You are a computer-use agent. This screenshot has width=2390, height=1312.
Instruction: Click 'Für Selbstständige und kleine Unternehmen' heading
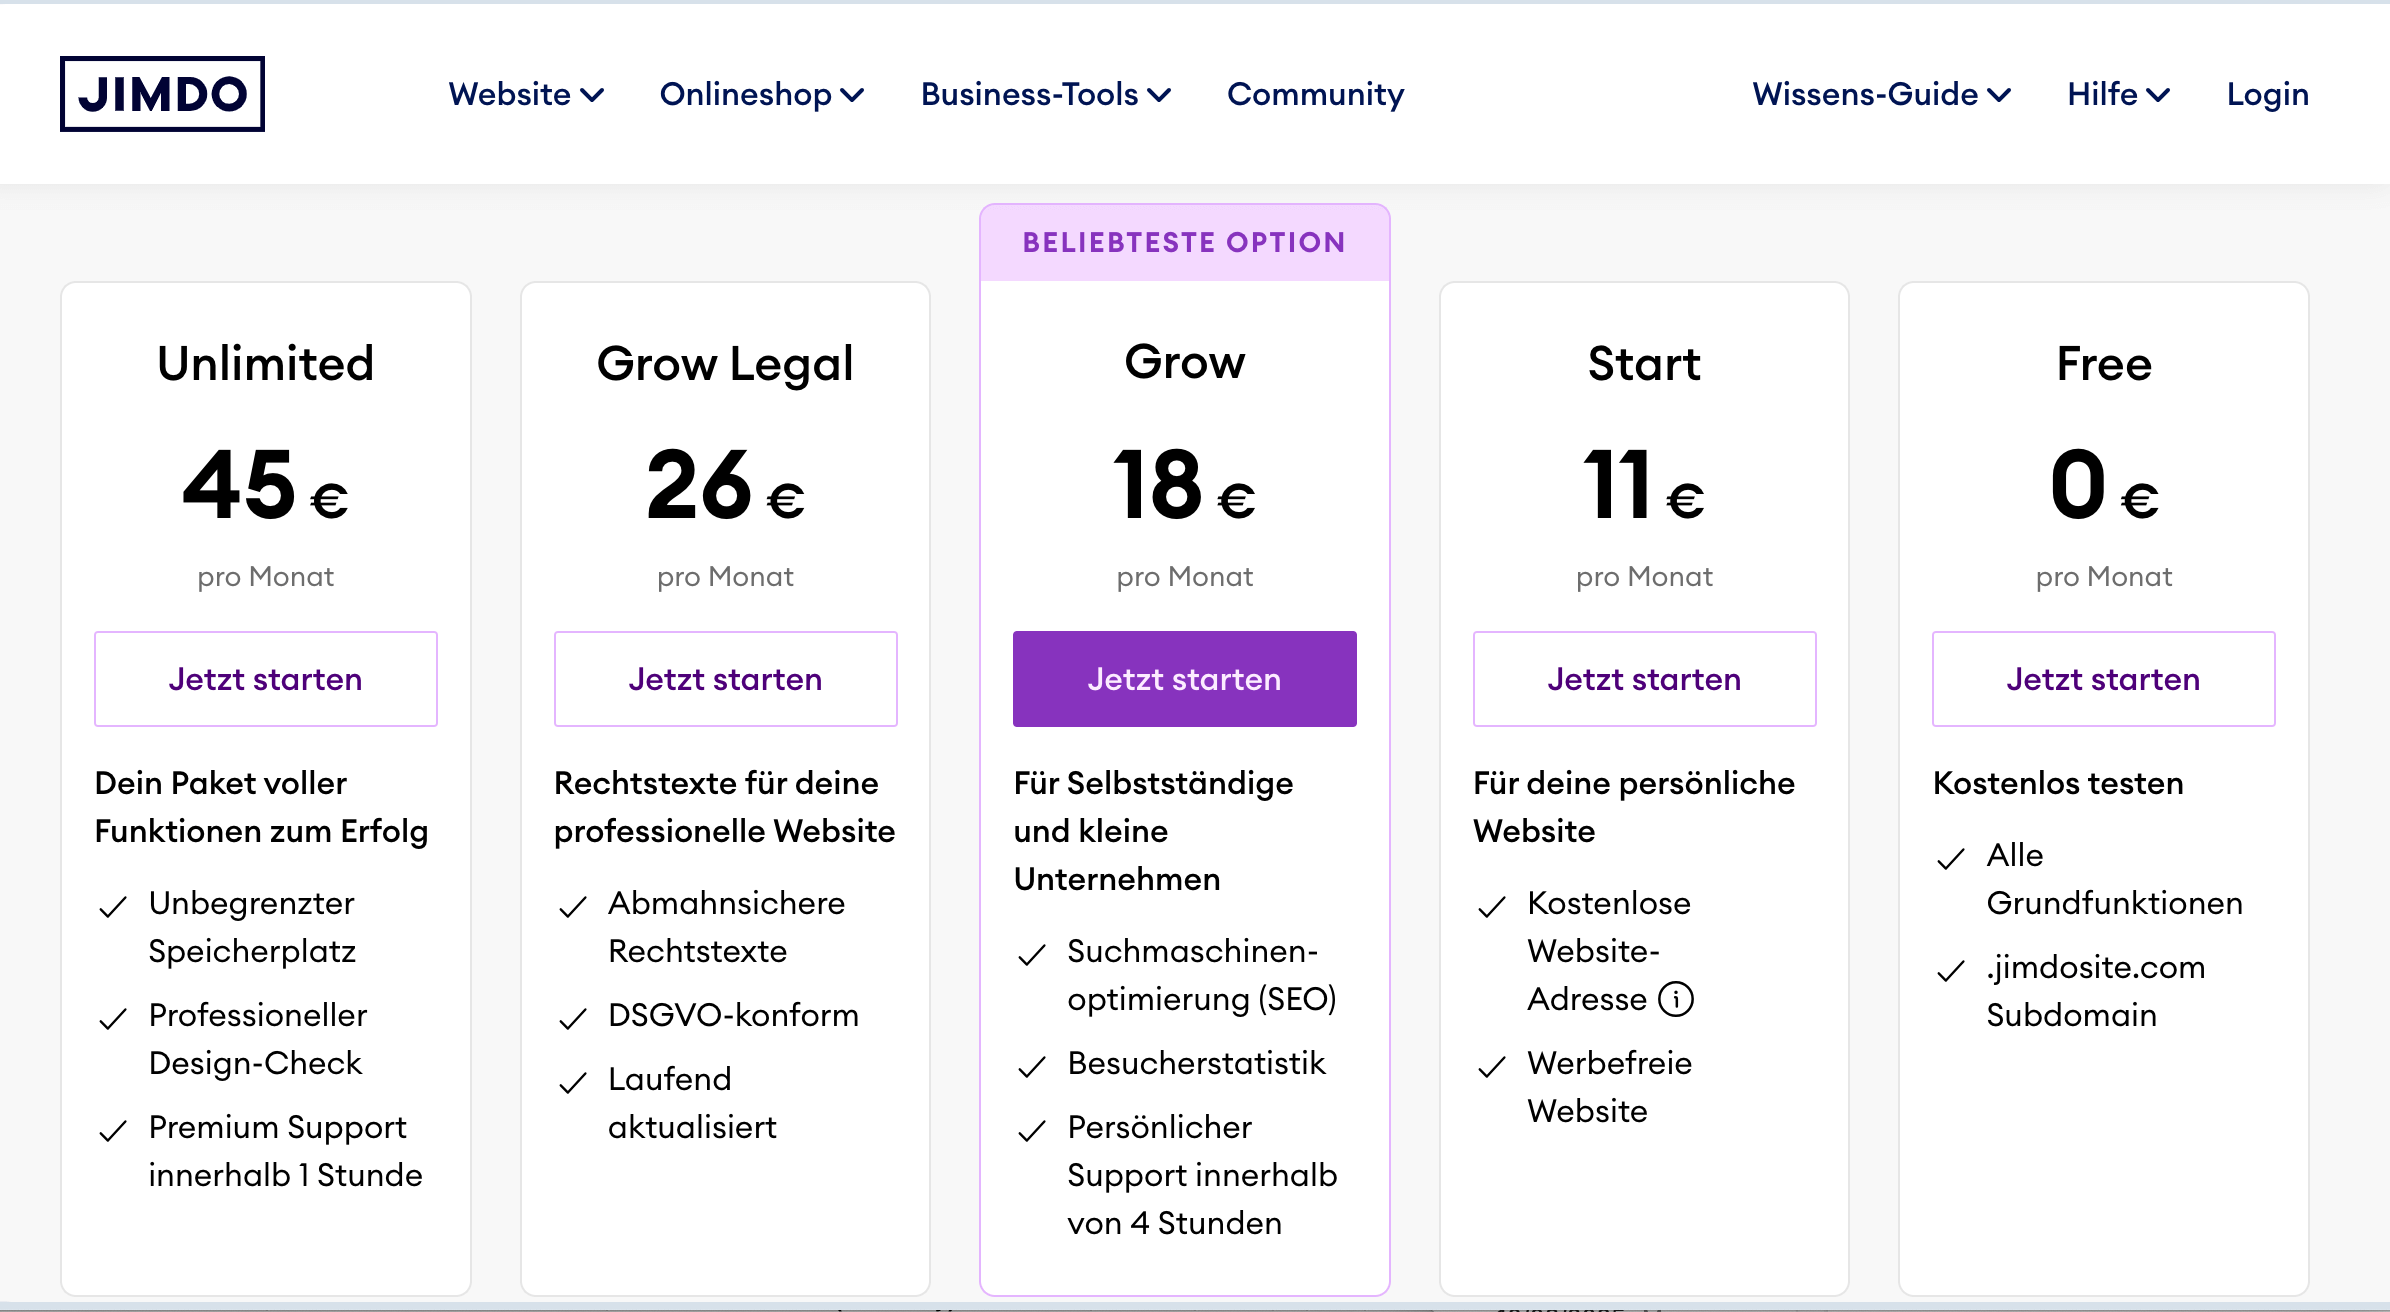(x=1154, y=831)
